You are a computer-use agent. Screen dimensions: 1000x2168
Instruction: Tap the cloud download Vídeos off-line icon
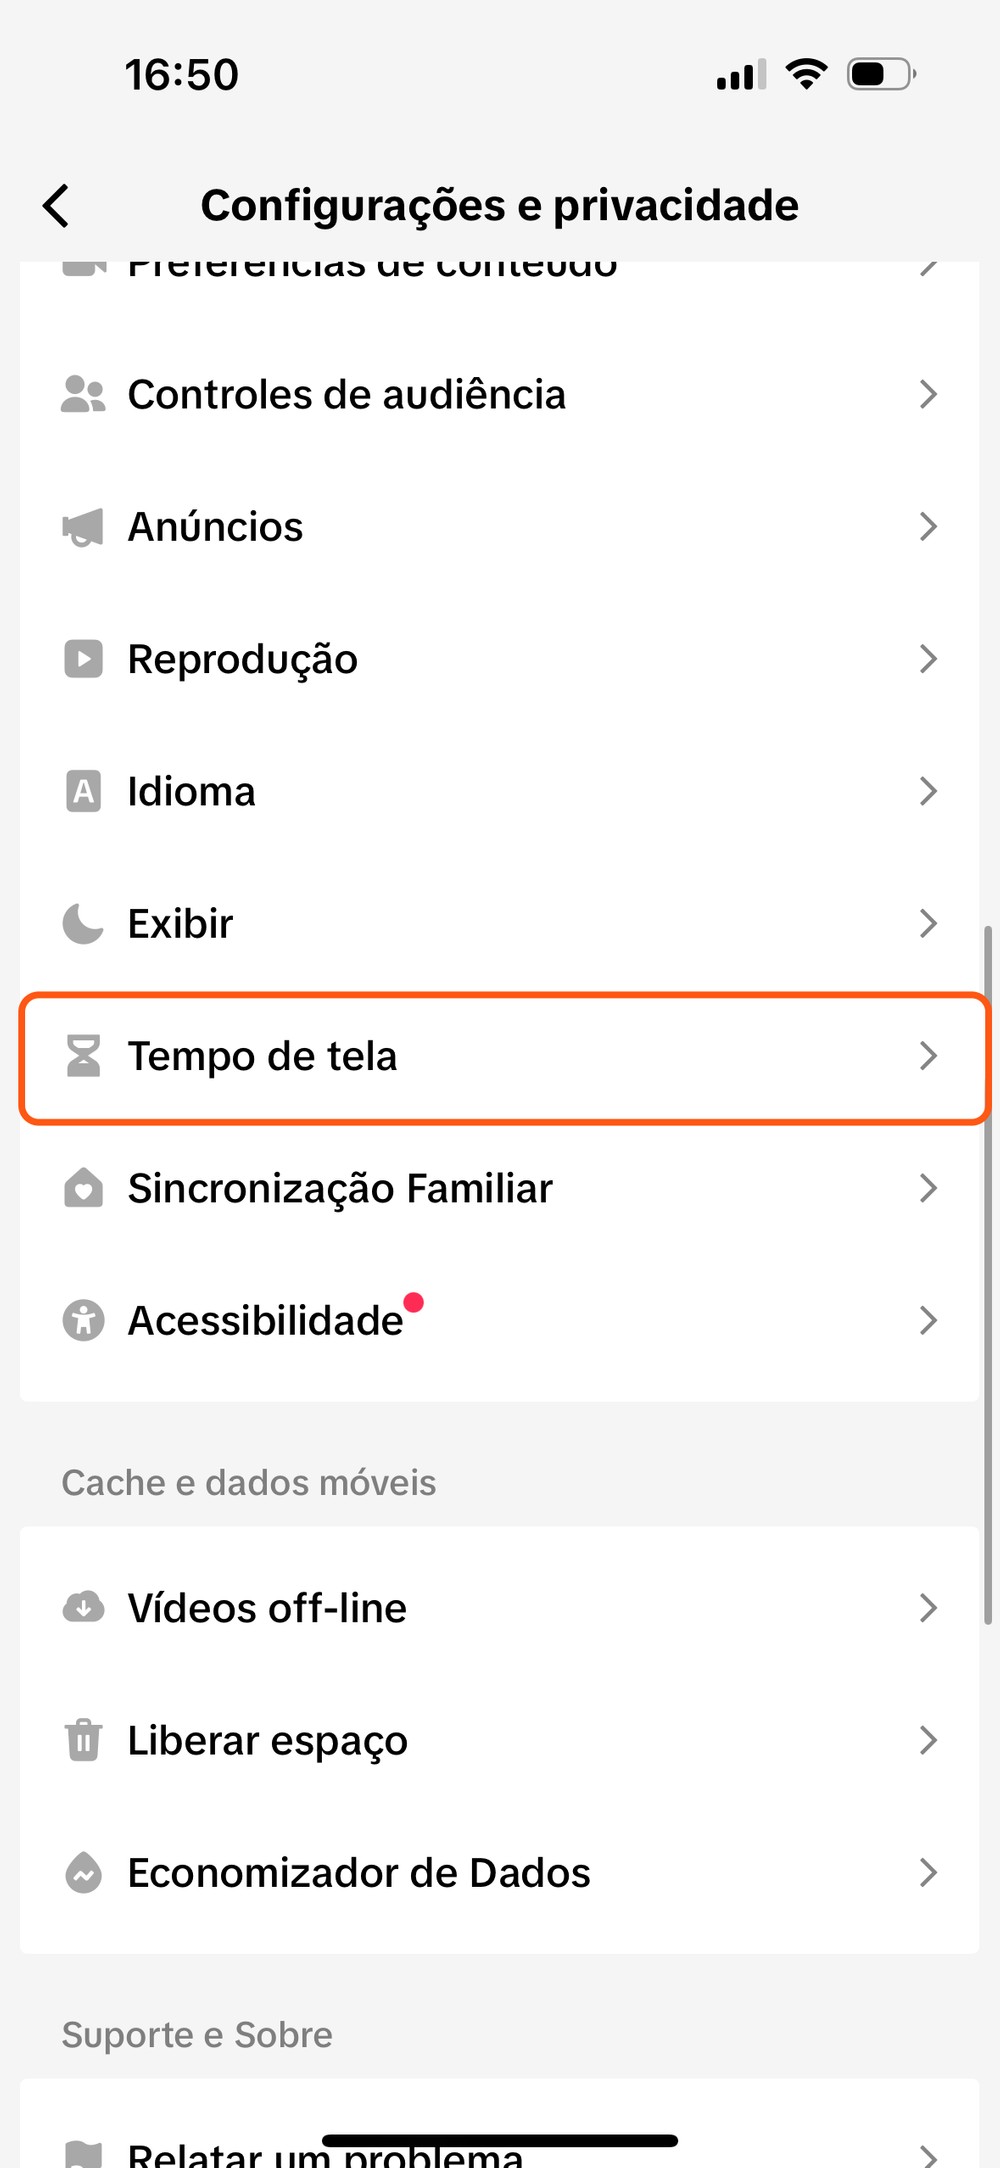83,1607
